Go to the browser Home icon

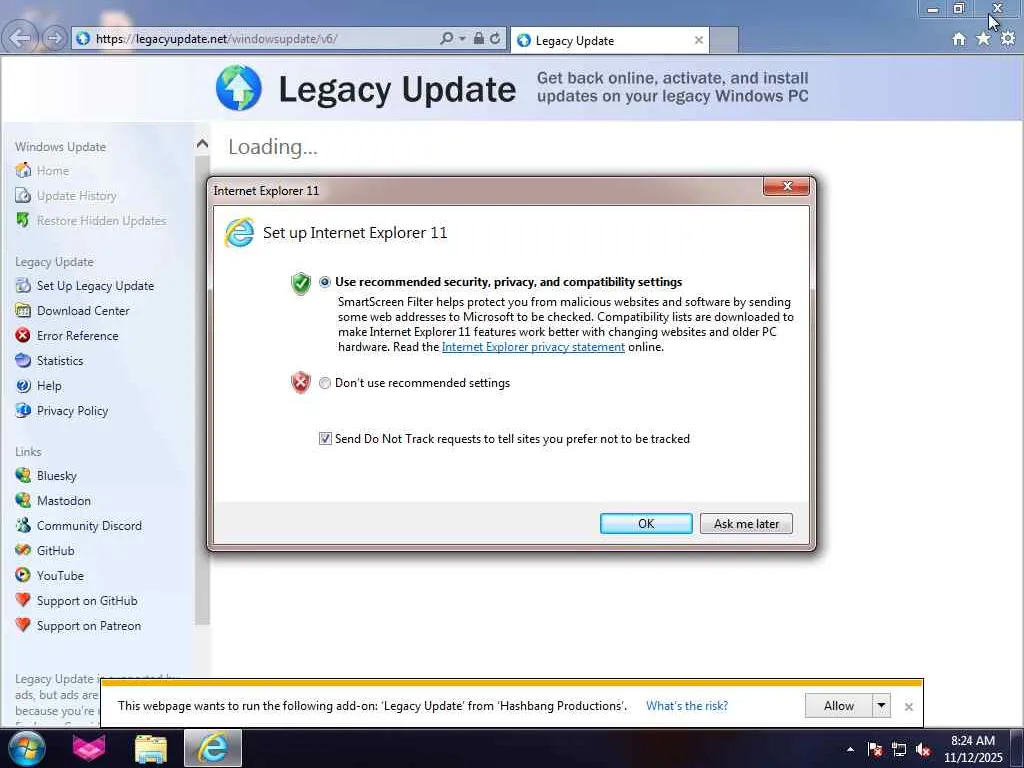(x=959, y=39)
